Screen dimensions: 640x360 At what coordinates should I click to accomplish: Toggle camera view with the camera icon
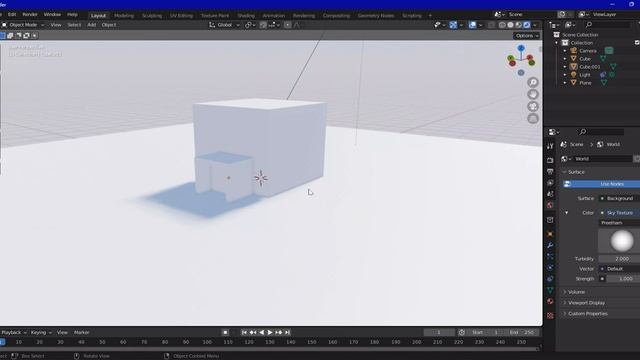pos(533,107)
